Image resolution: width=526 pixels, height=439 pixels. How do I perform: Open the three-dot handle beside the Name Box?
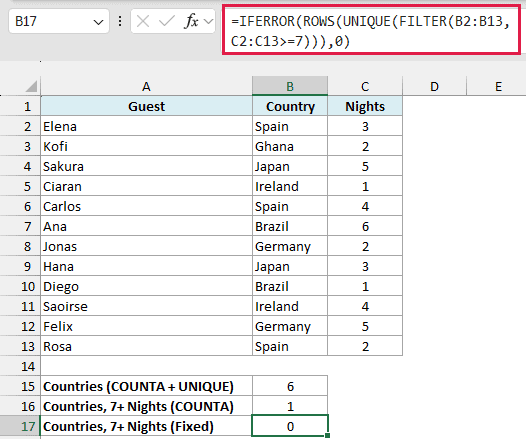tap(120, 21)
